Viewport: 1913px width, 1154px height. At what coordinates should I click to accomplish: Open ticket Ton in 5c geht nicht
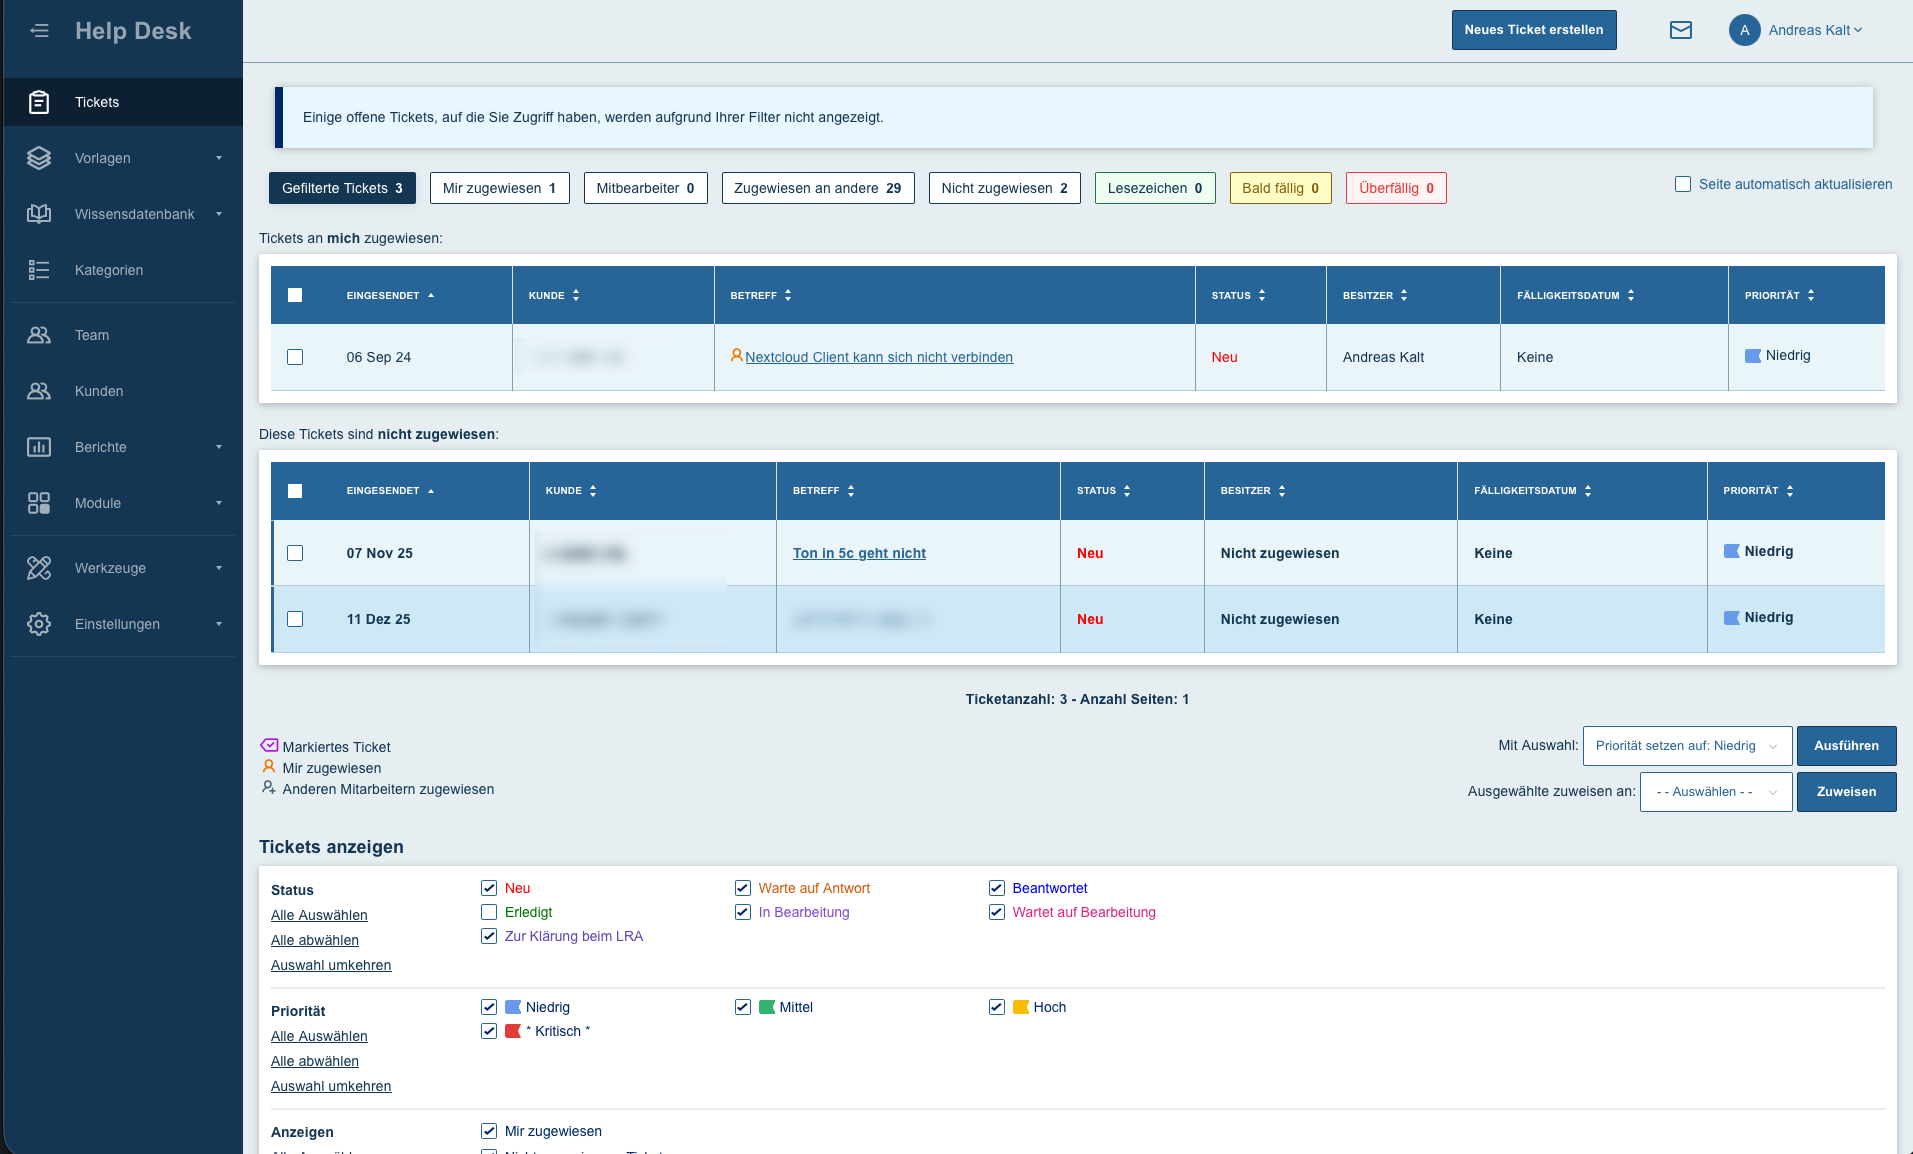(x=859, y=553)
